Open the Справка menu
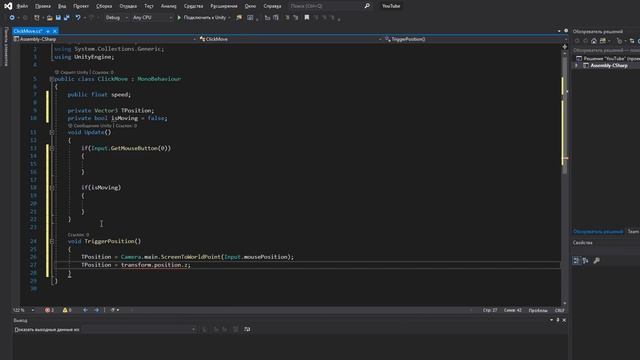 (272, 6)
